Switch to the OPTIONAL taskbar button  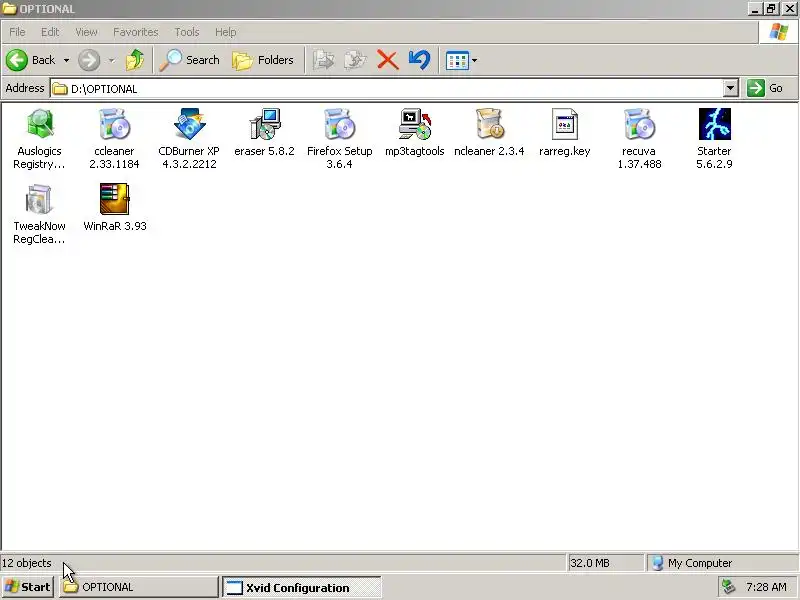139,587
